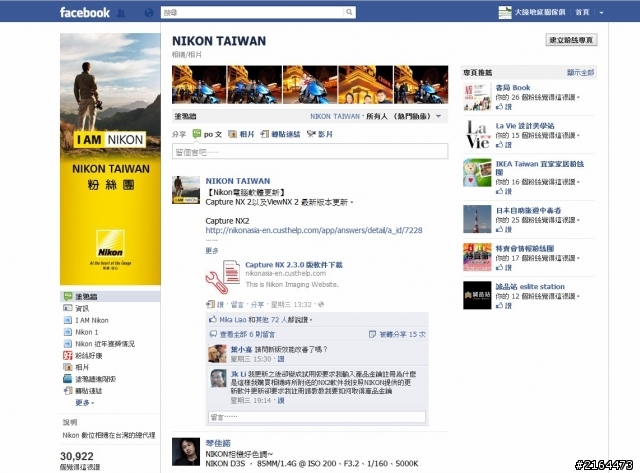Click the create page button

click(x=571, y=40)
